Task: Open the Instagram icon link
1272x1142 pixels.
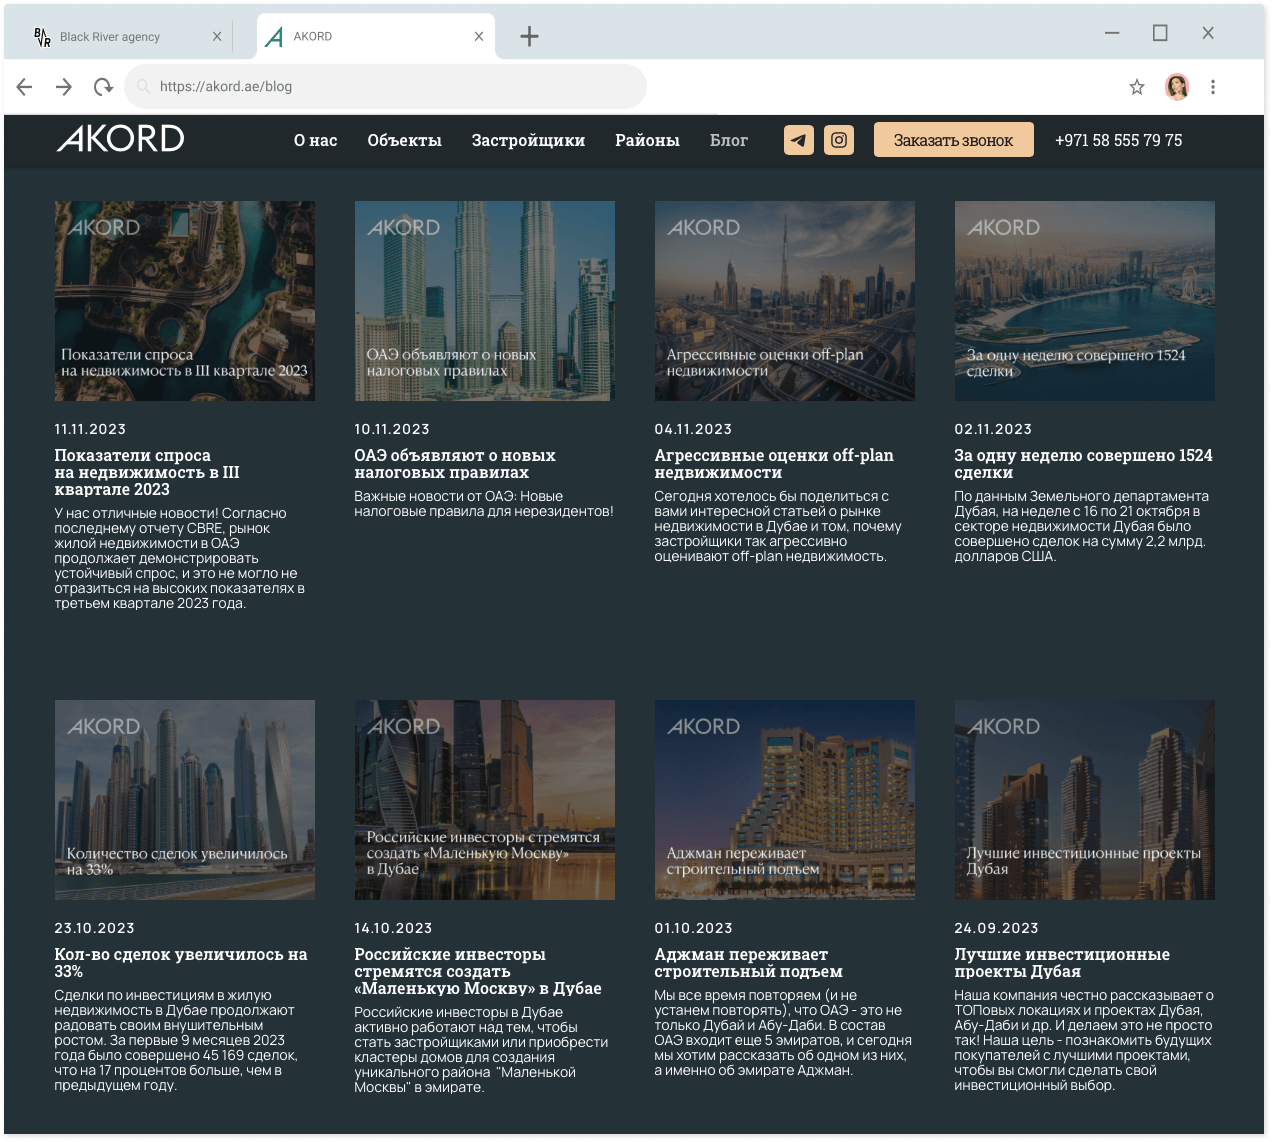Action: coord(839,140)
